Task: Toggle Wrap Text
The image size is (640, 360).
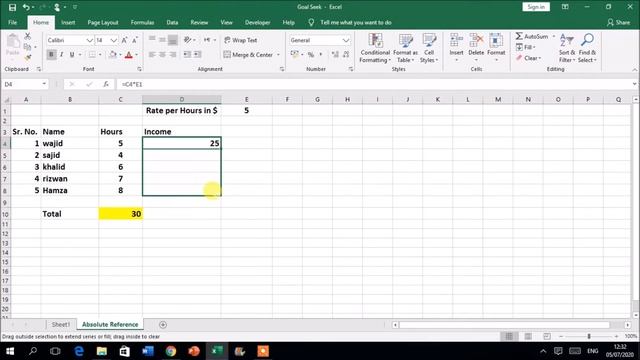Action: point(240,40)
